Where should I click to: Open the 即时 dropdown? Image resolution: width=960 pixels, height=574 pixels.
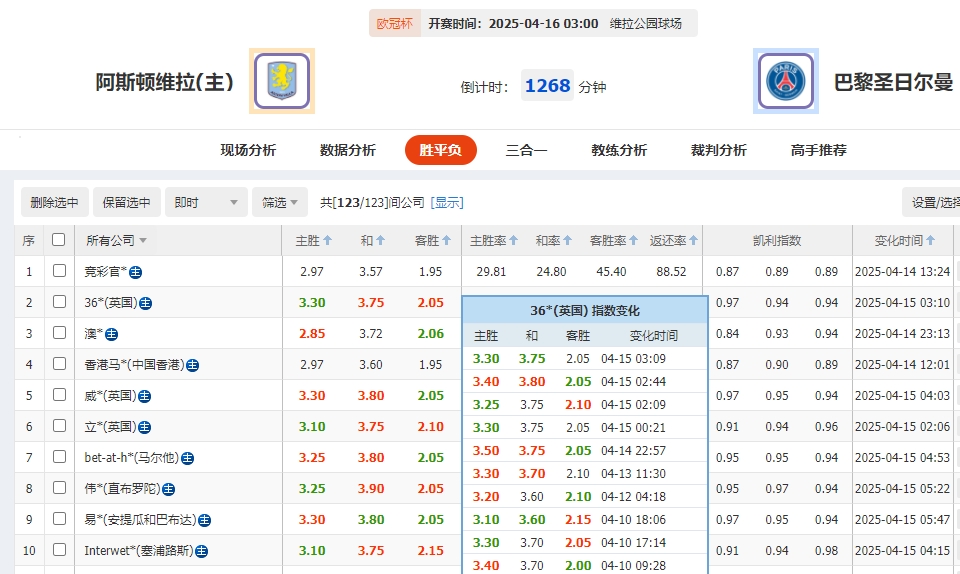[x=205, y=203]
